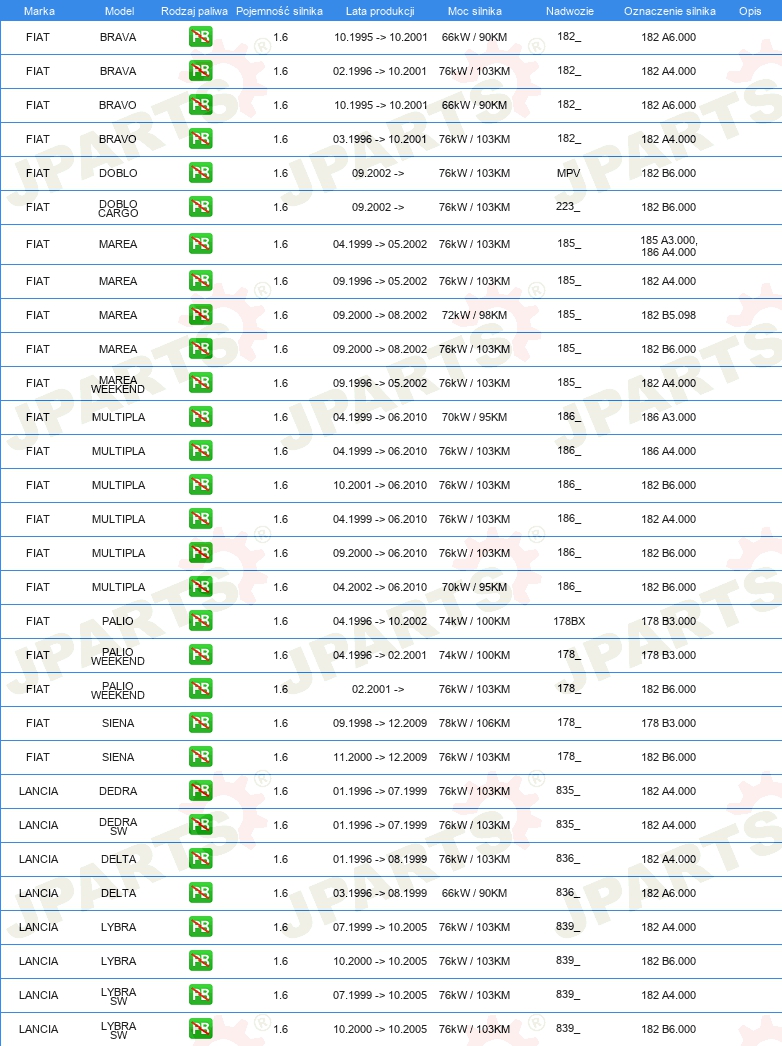Select the production dates 10.2001 -> 06.2010
The width and height of the screenshot is (782, 1046).
(380, 485)
